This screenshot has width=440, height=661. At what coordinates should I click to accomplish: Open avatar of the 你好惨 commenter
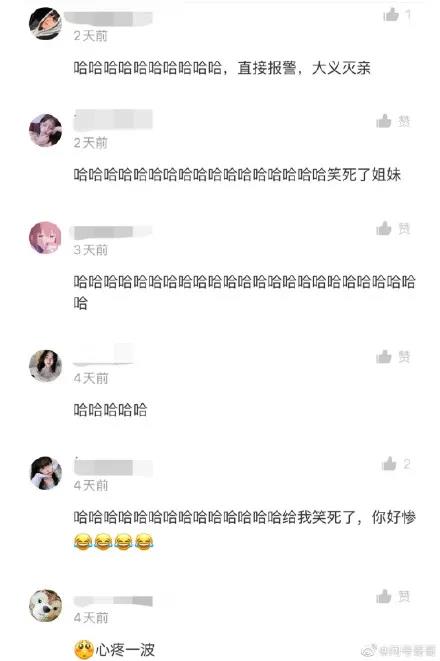[46, 473]
